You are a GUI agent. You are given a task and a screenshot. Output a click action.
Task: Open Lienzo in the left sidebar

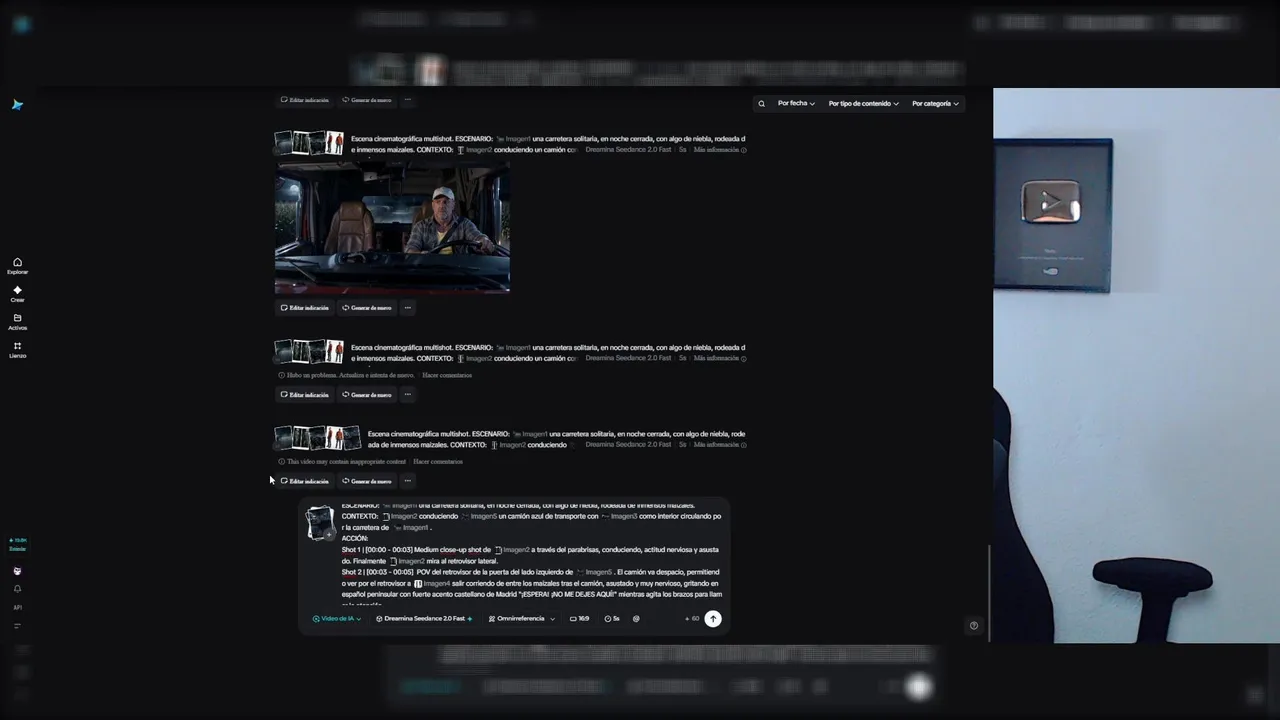tap(17, 350)
